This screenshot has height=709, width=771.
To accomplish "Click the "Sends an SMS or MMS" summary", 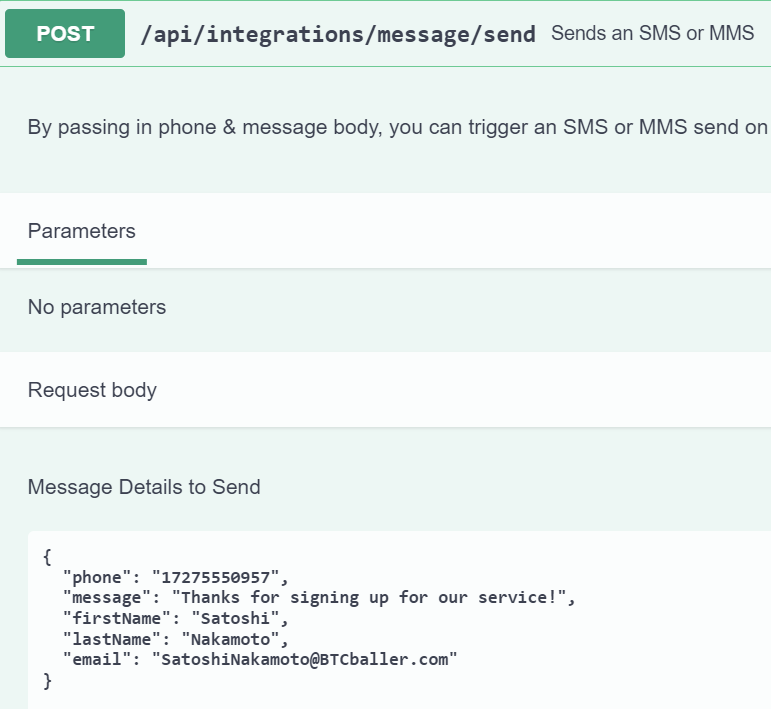I will point(652,33).
